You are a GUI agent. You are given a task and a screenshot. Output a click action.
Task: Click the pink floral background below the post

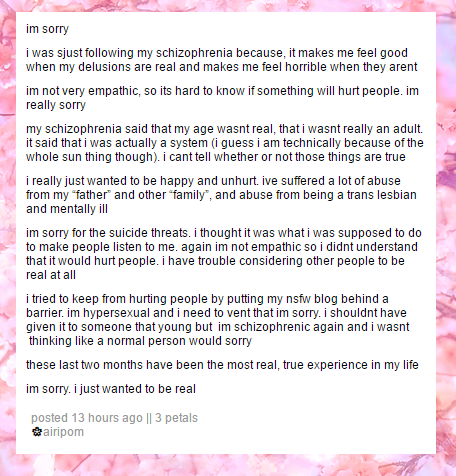228,465
